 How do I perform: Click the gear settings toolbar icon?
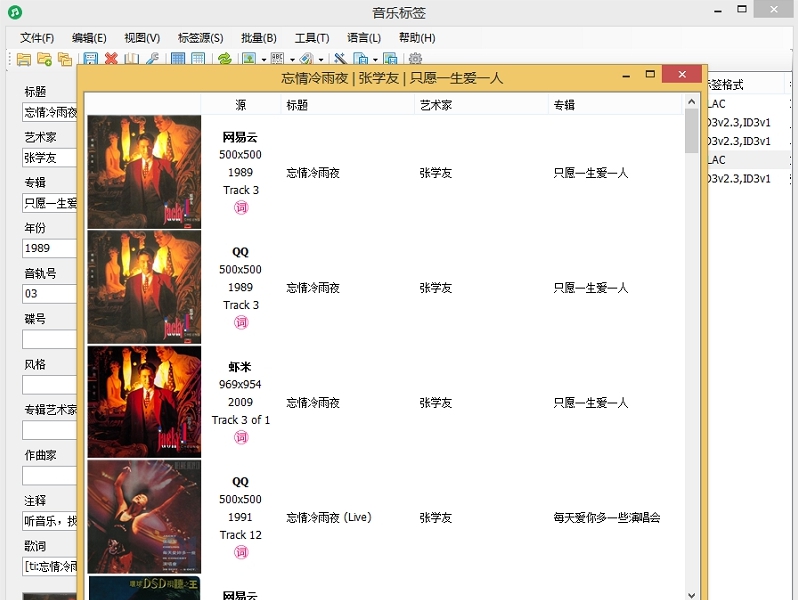click(x=415, y=59)
